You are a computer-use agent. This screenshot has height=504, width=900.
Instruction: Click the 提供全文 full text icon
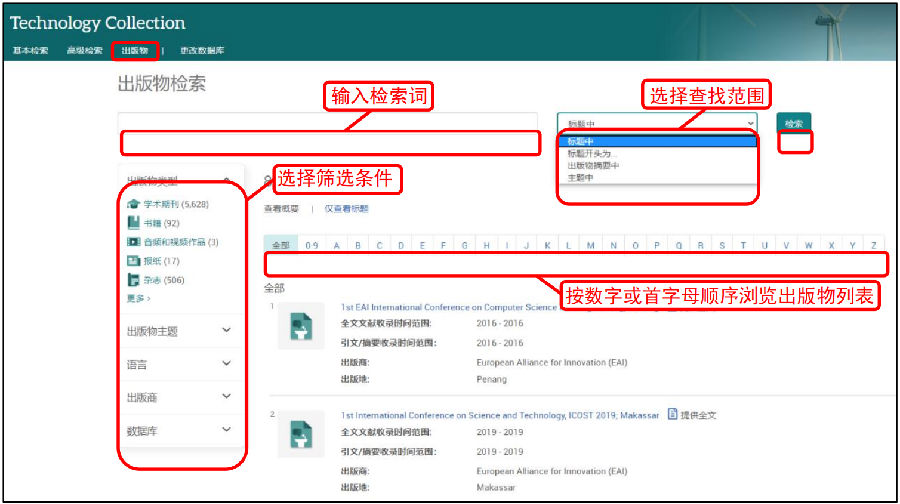pyautogui.click(x=673, y=414)
